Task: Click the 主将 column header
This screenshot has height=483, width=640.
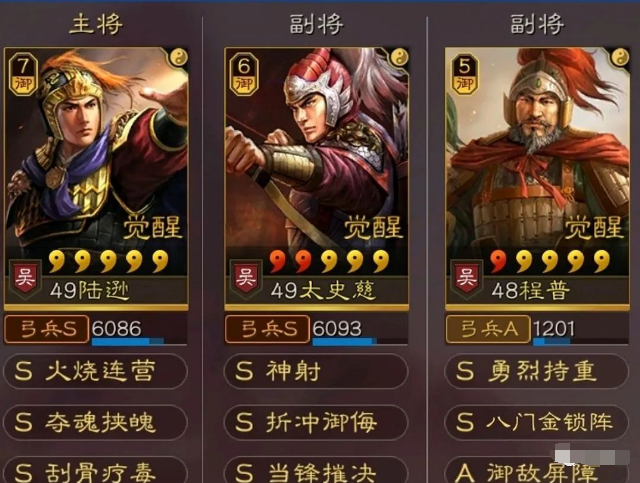Action: (x=96, y=24)
